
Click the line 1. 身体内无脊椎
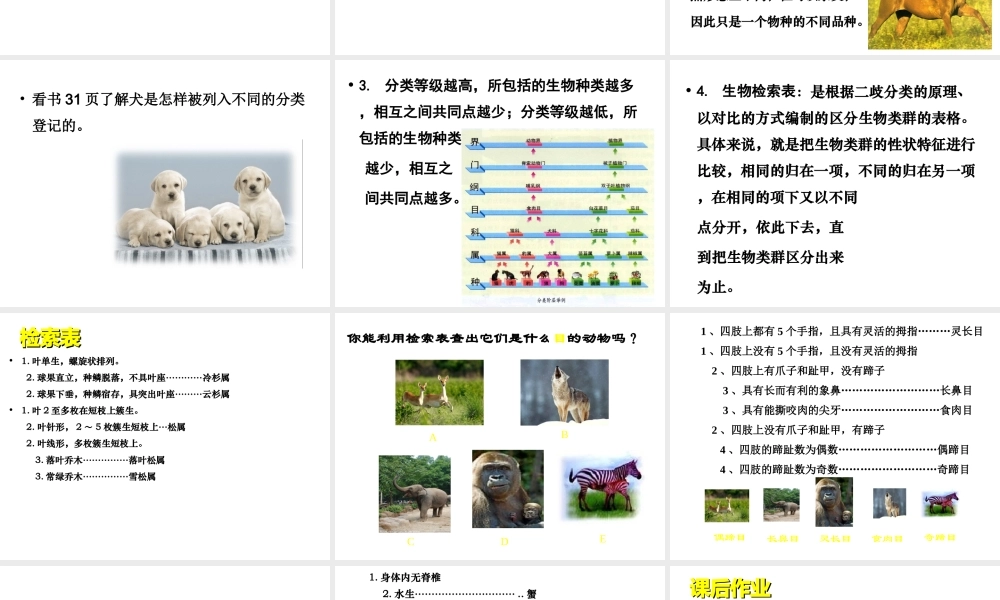pyautogui.click(x=405, y=577)
